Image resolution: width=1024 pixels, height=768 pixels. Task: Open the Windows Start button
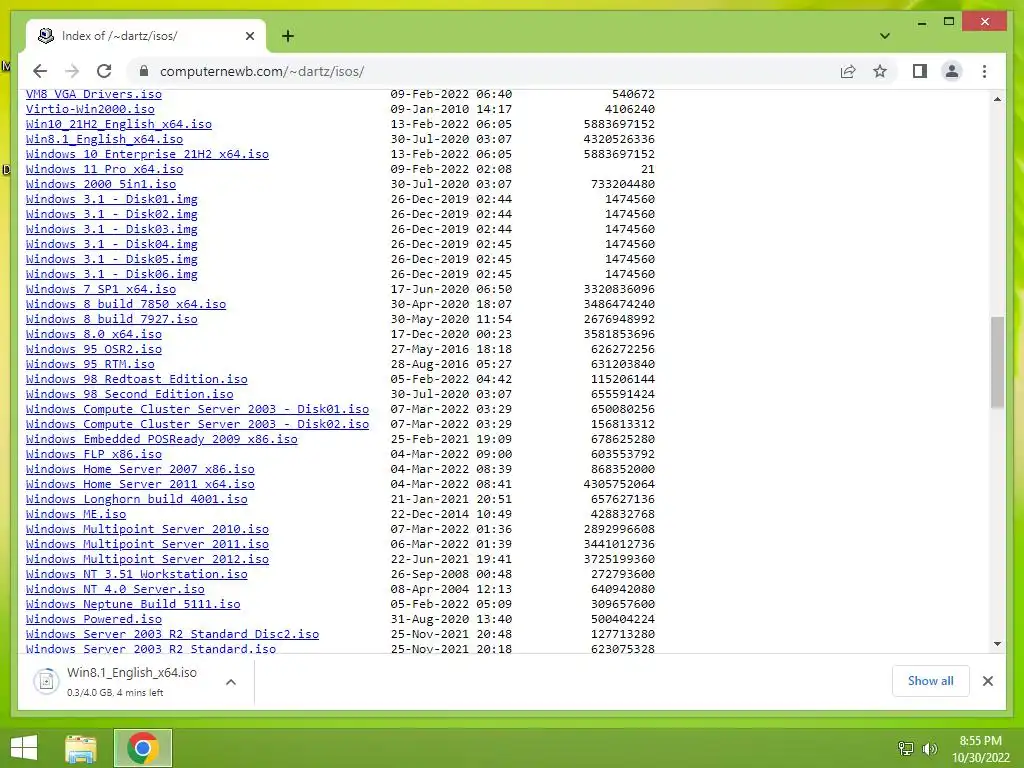click(24, 748)
